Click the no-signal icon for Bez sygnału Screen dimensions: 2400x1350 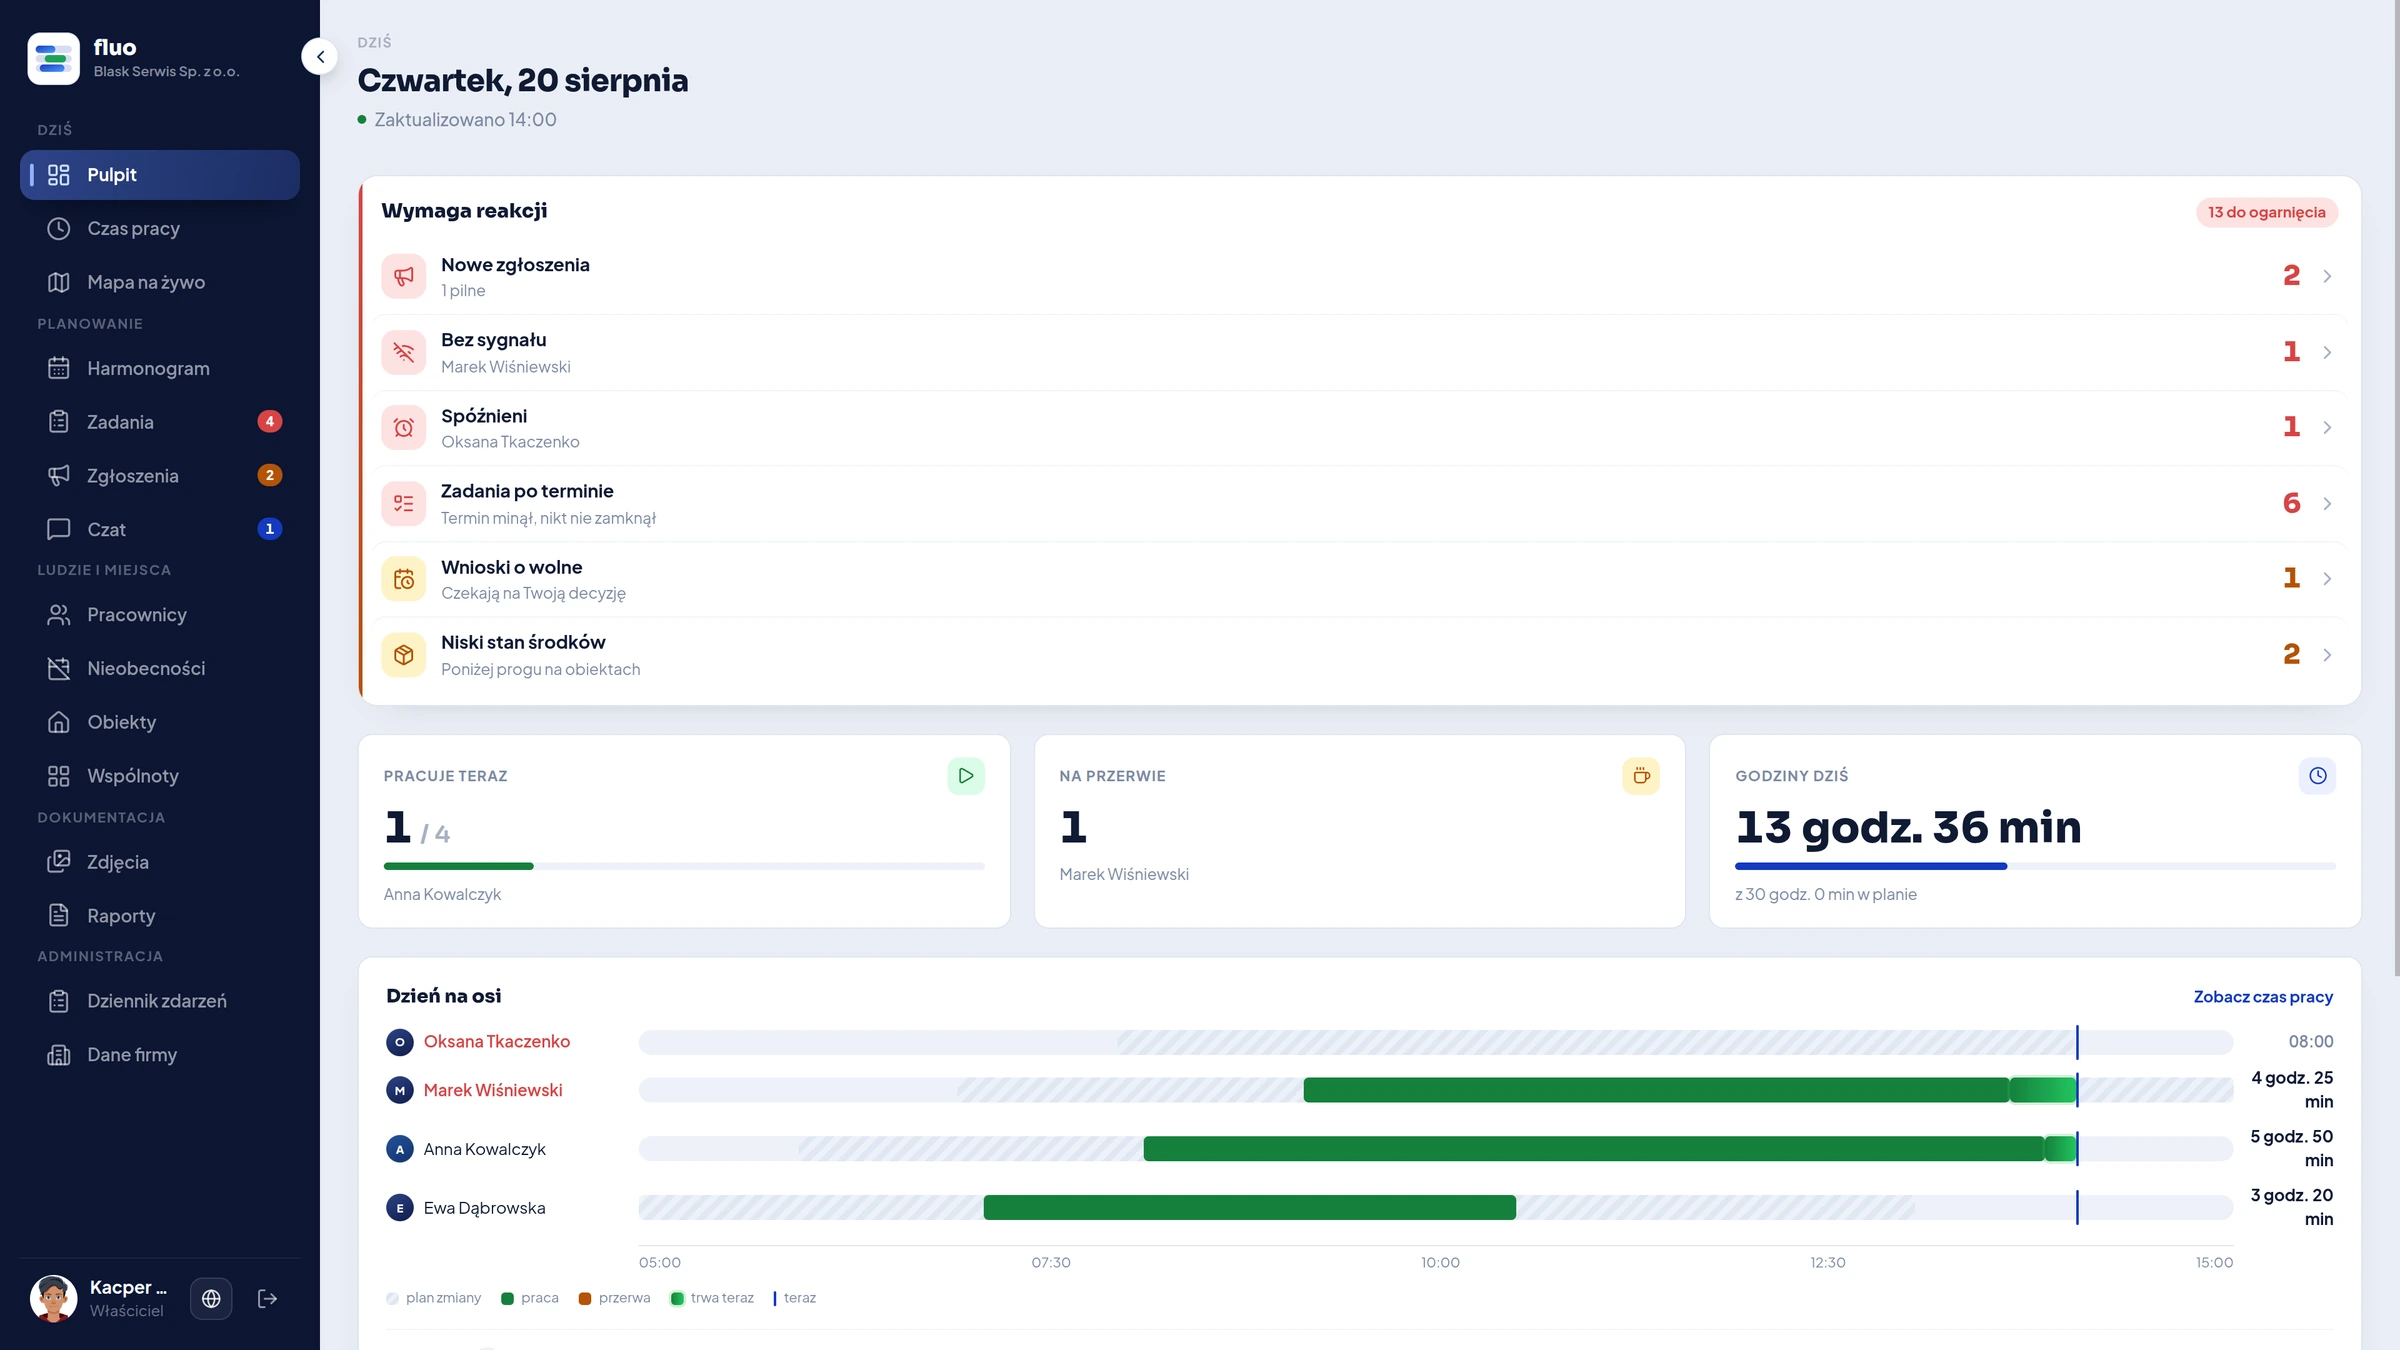pyautogui.click(x=404, y=352)
